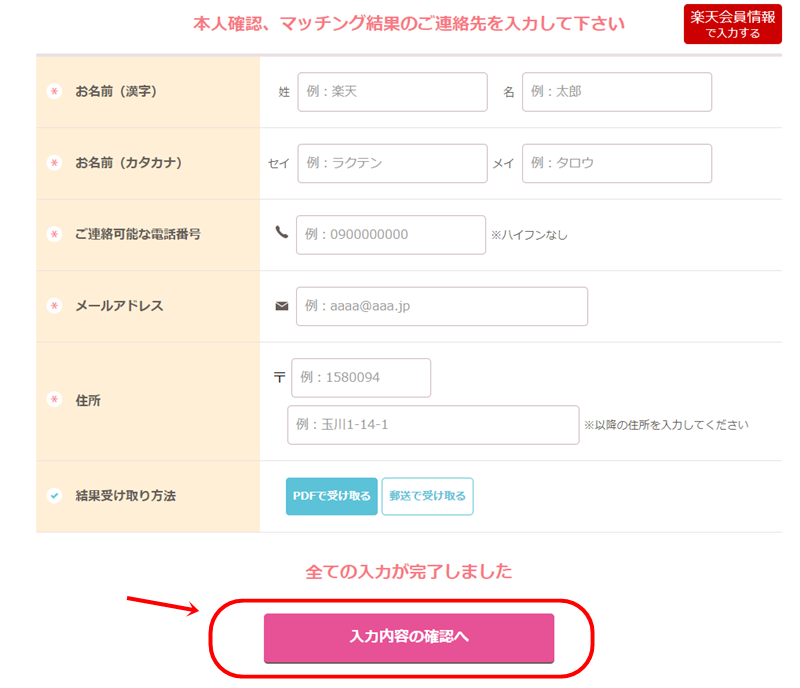800x688 pixels.
Task: Select the PDFで受け取る delivery option
Action: click(x=331, y=495)
